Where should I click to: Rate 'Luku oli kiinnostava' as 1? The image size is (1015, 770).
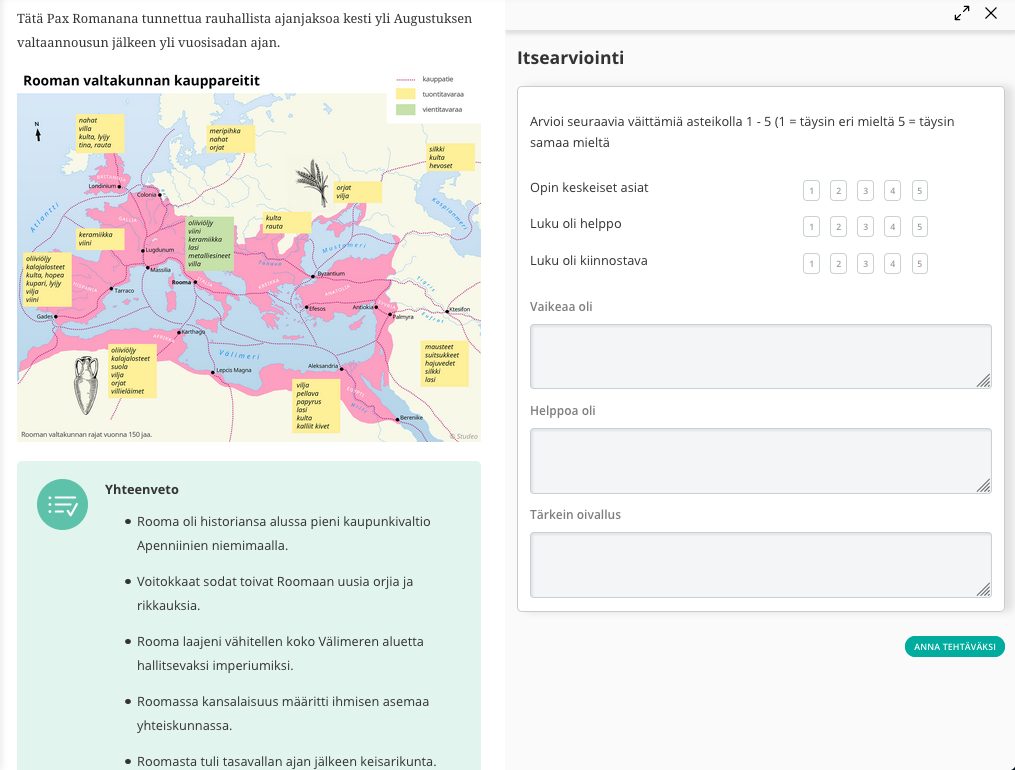pyautogui.click(x=811, y=264)
